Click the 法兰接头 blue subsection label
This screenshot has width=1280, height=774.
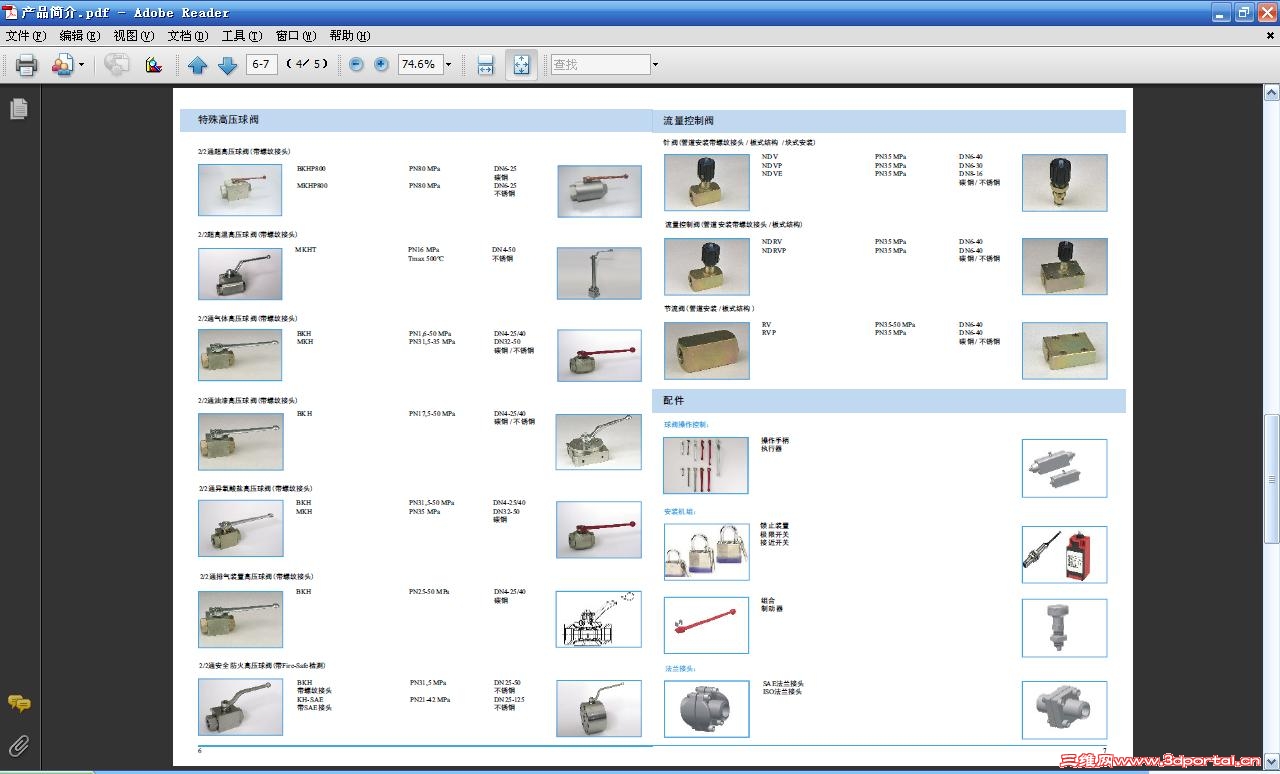680,668
